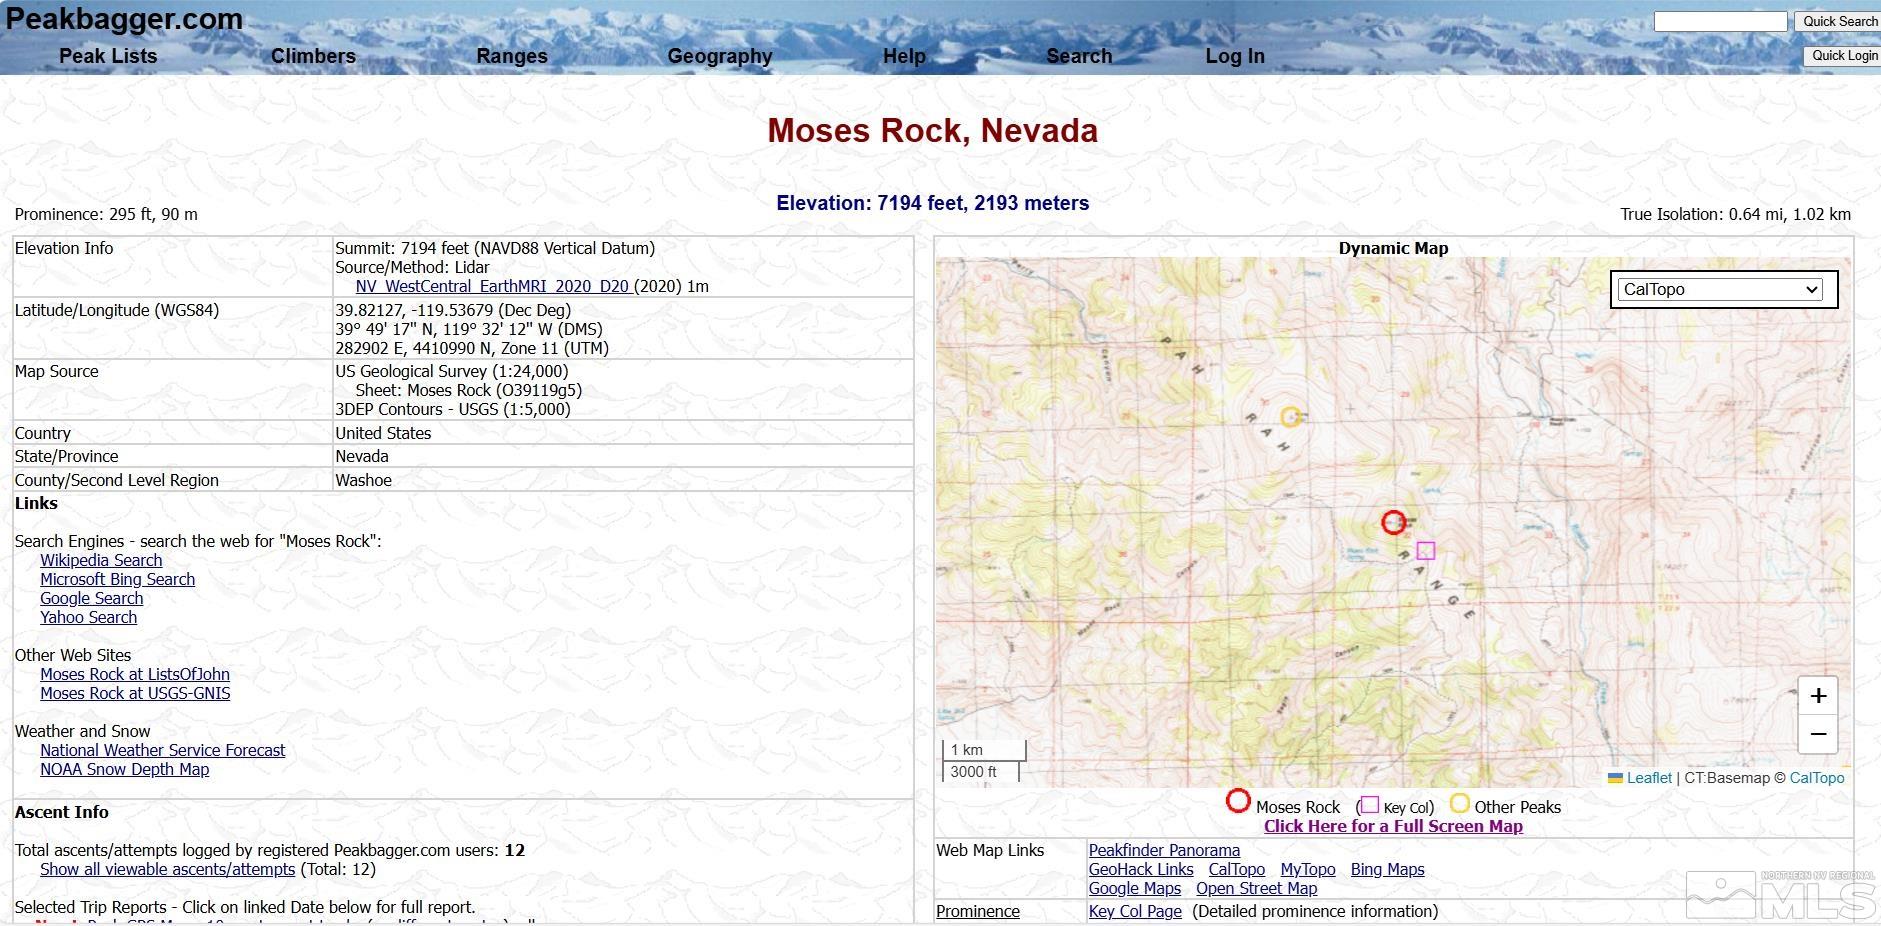Open the Peak Lists menu

tap(108, 56)
